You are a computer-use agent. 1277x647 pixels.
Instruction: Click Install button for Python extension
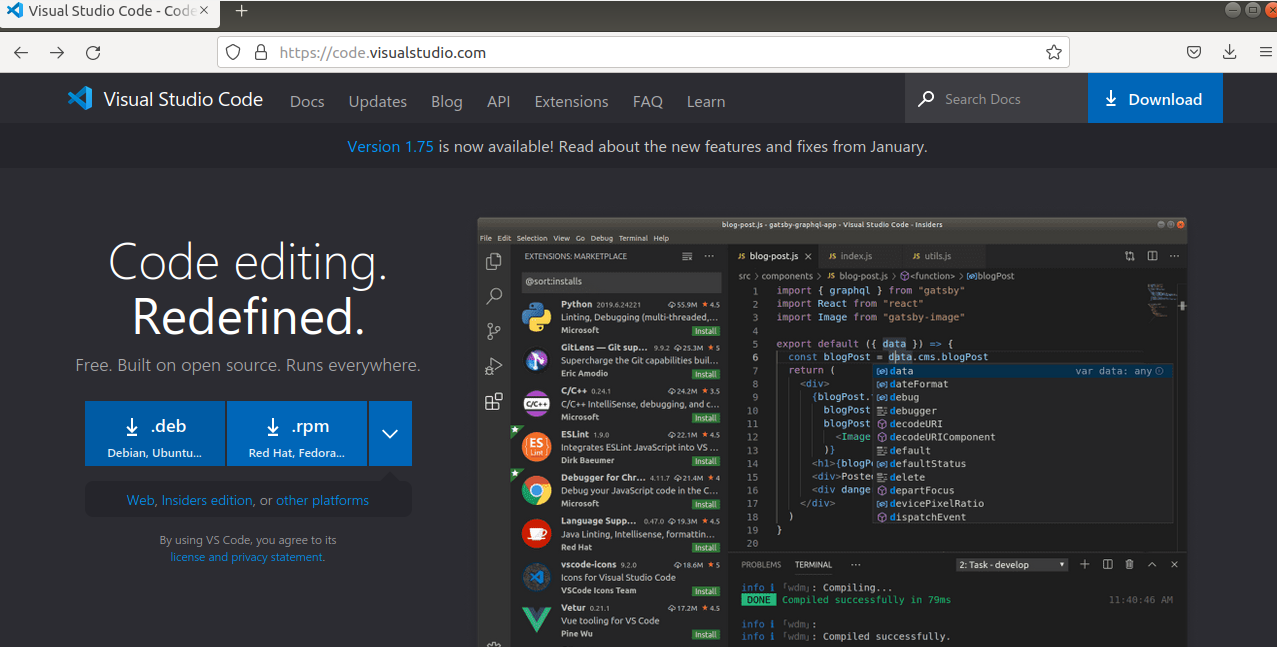(x=706, y=331)
